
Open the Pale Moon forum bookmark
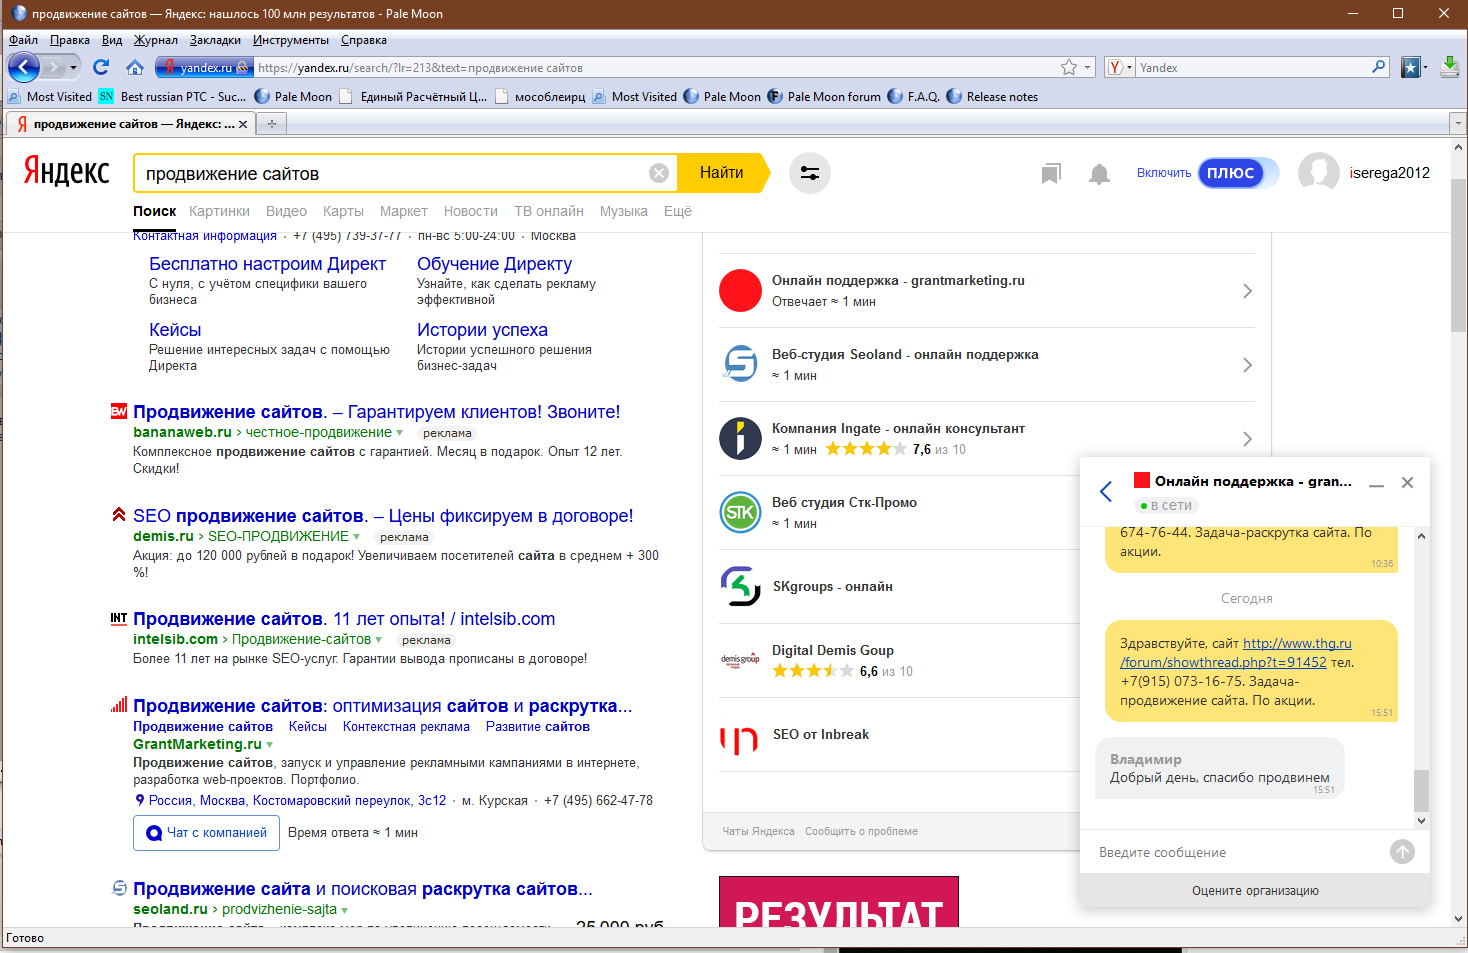click(824, 97)
